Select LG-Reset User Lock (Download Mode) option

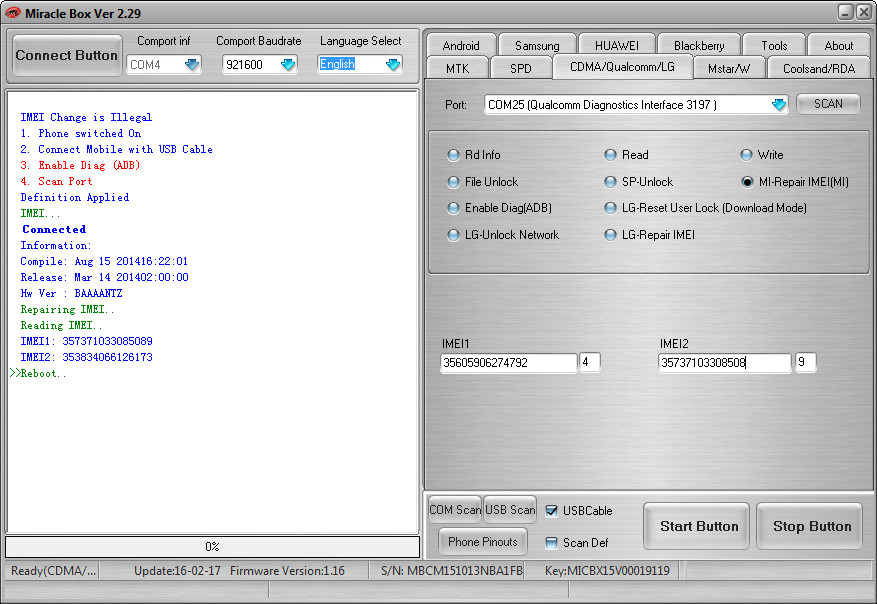point(705,208)
